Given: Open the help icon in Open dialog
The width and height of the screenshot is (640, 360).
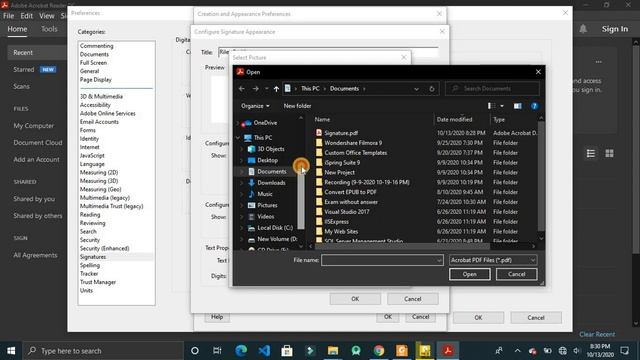Looking at the screenshot, I should click(534, 106).
